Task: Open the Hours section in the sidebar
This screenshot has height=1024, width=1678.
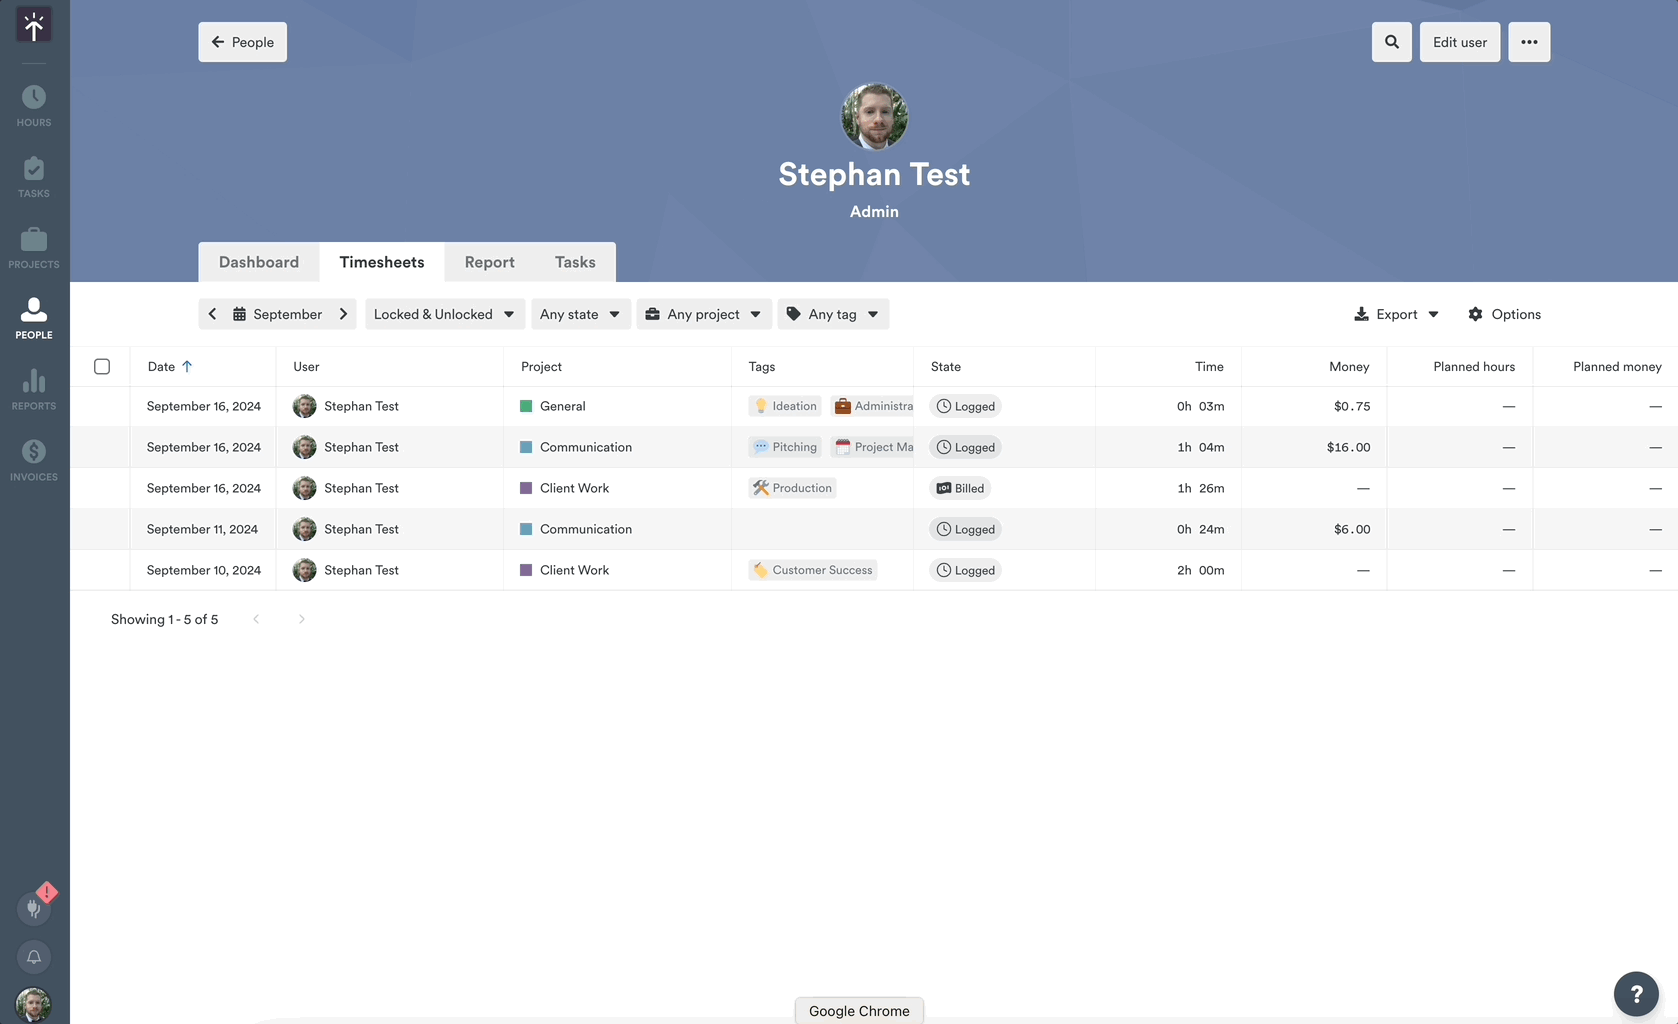Action: point(34,104)
